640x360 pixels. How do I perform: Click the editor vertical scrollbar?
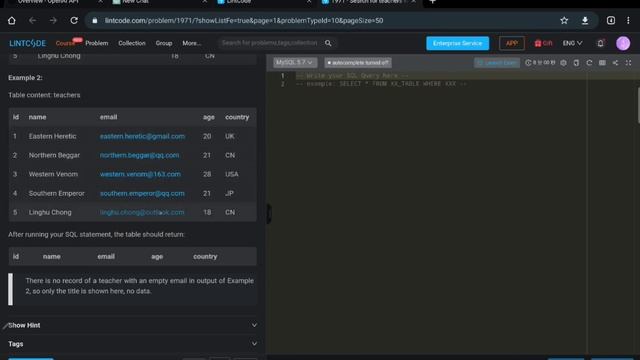638,105
